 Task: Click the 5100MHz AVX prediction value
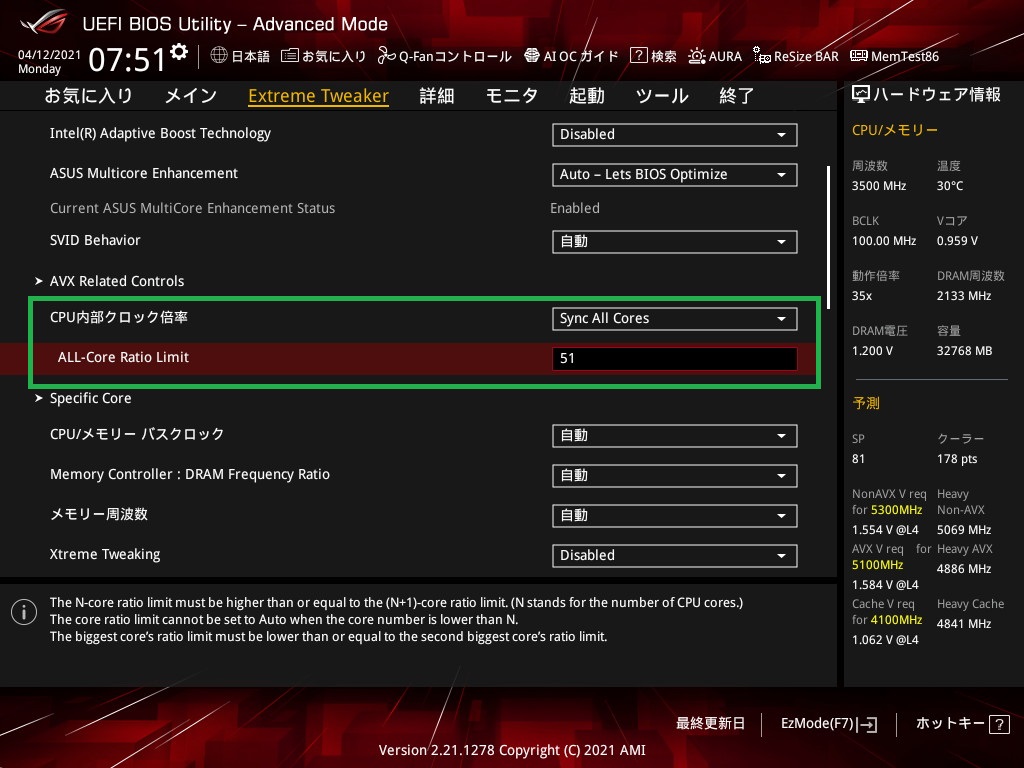[878, 565]
